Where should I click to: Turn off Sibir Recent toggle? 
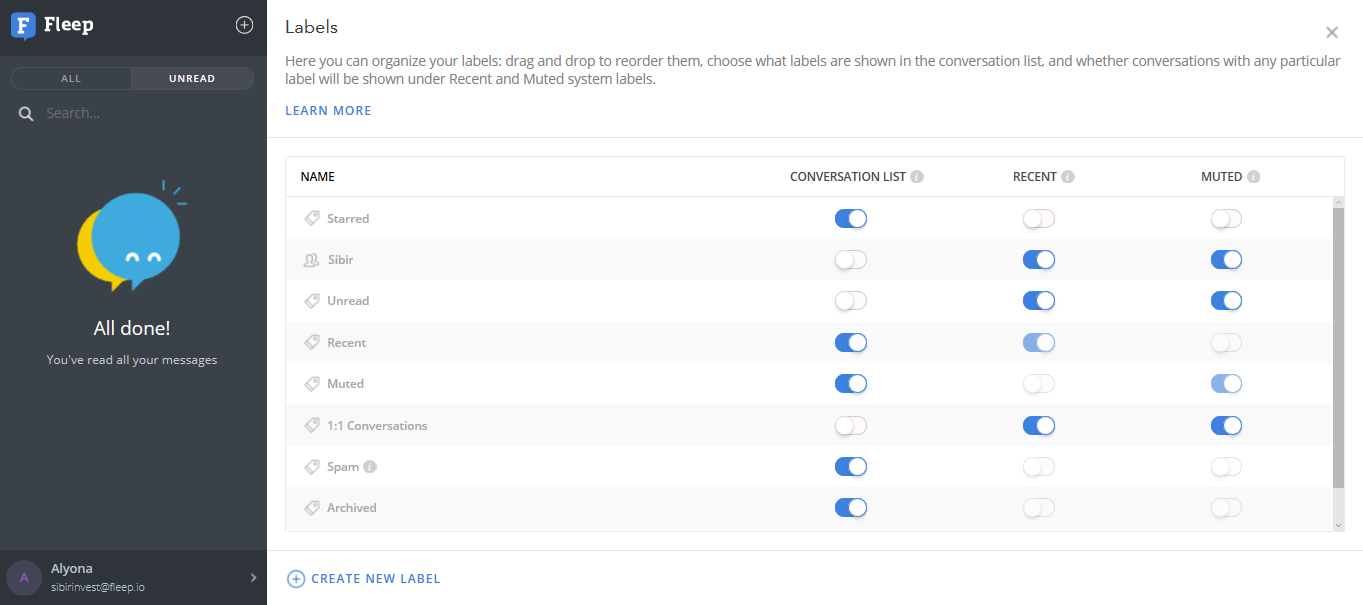(1039, 260)
